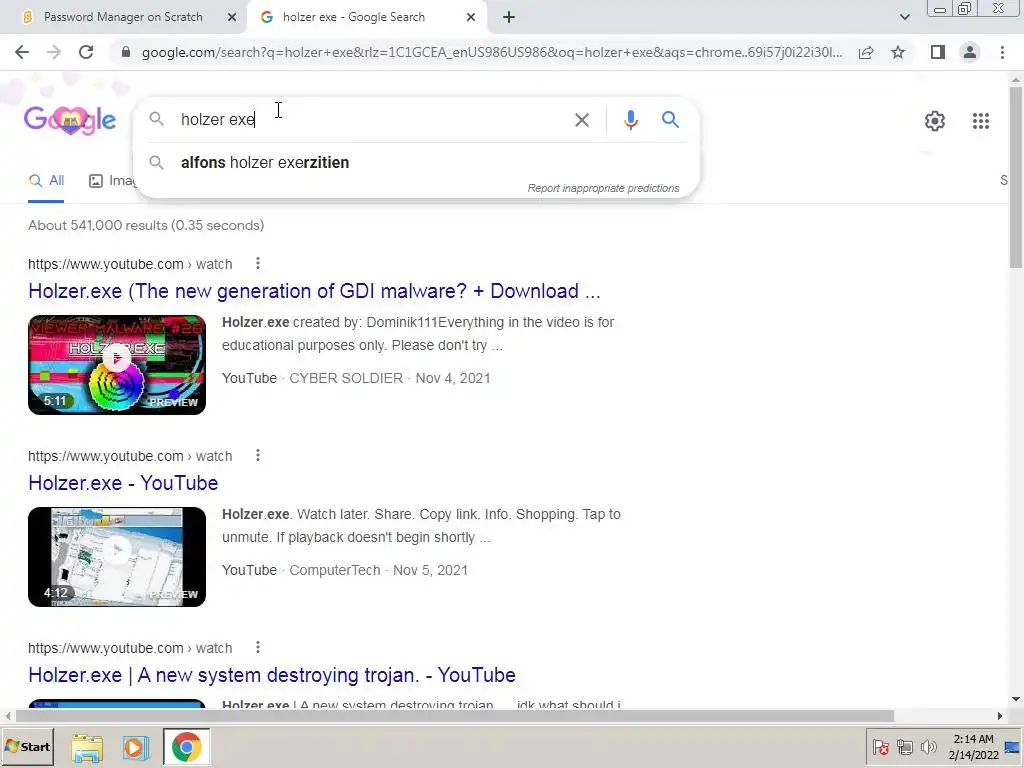The width and height of the screenshot is (1024, 768).
Task: Start voice search with microphone
Action: pyautogui.click(x=630, y=120)
